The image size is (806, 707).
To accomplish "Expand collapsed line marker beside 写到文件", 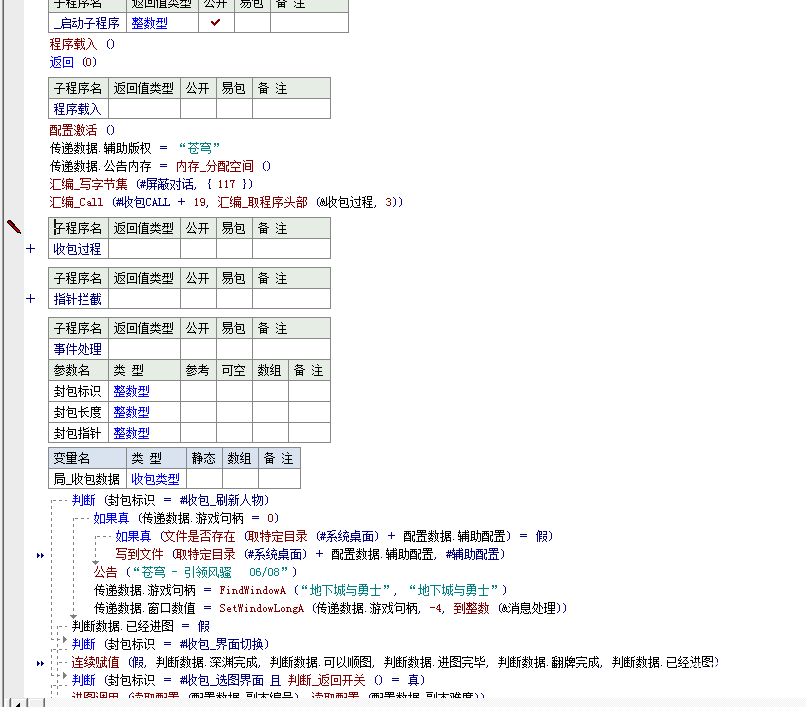I will click(x=40, y=555).
